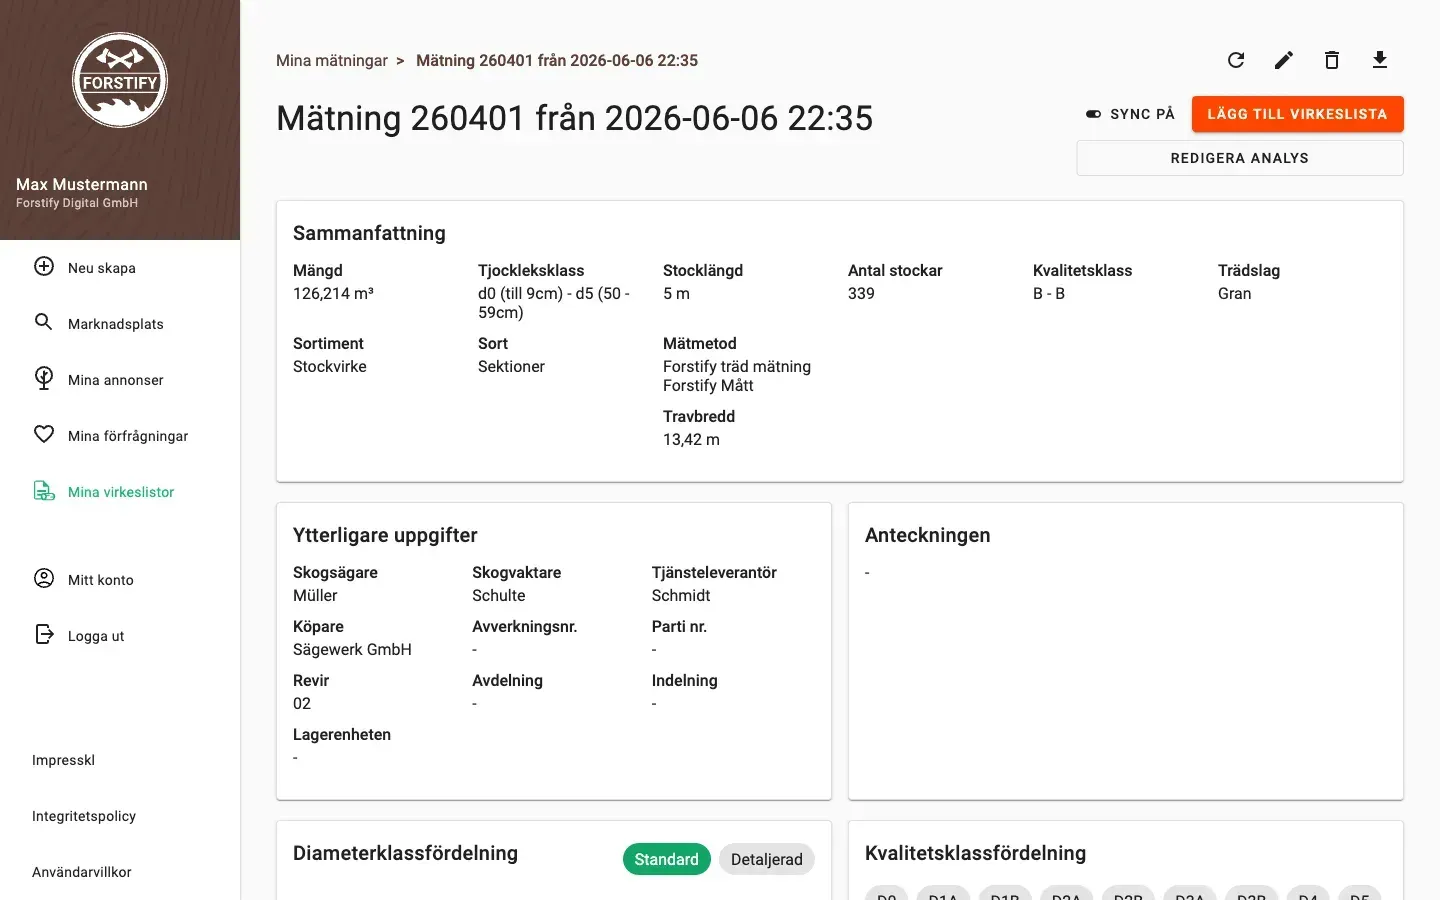
Task: Click the Tjänsteleverantör value Schmidt
Action: point(681,595)
